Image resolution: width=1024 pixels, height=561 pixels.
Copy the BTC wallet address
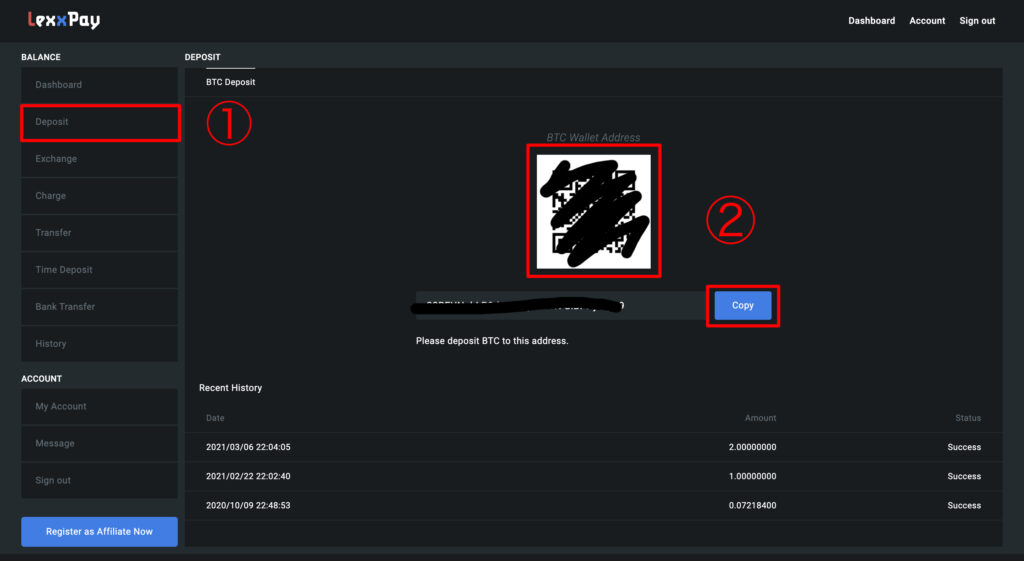point(743,306)
